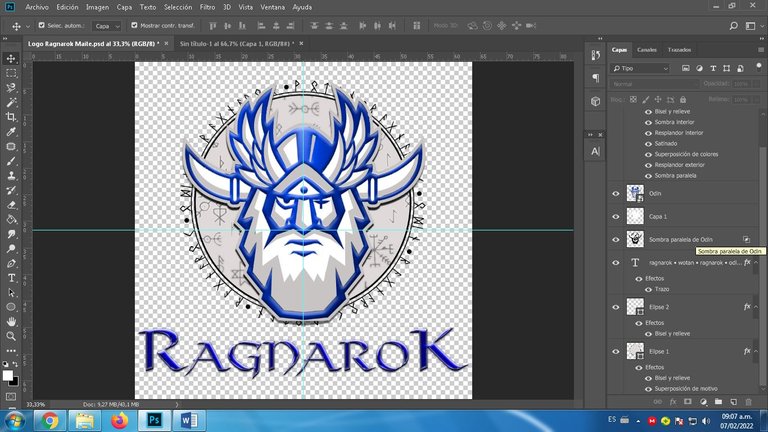Screen dimensions: 768x432
Task: Select the Crop tool
Action: [x=11, y=117]
